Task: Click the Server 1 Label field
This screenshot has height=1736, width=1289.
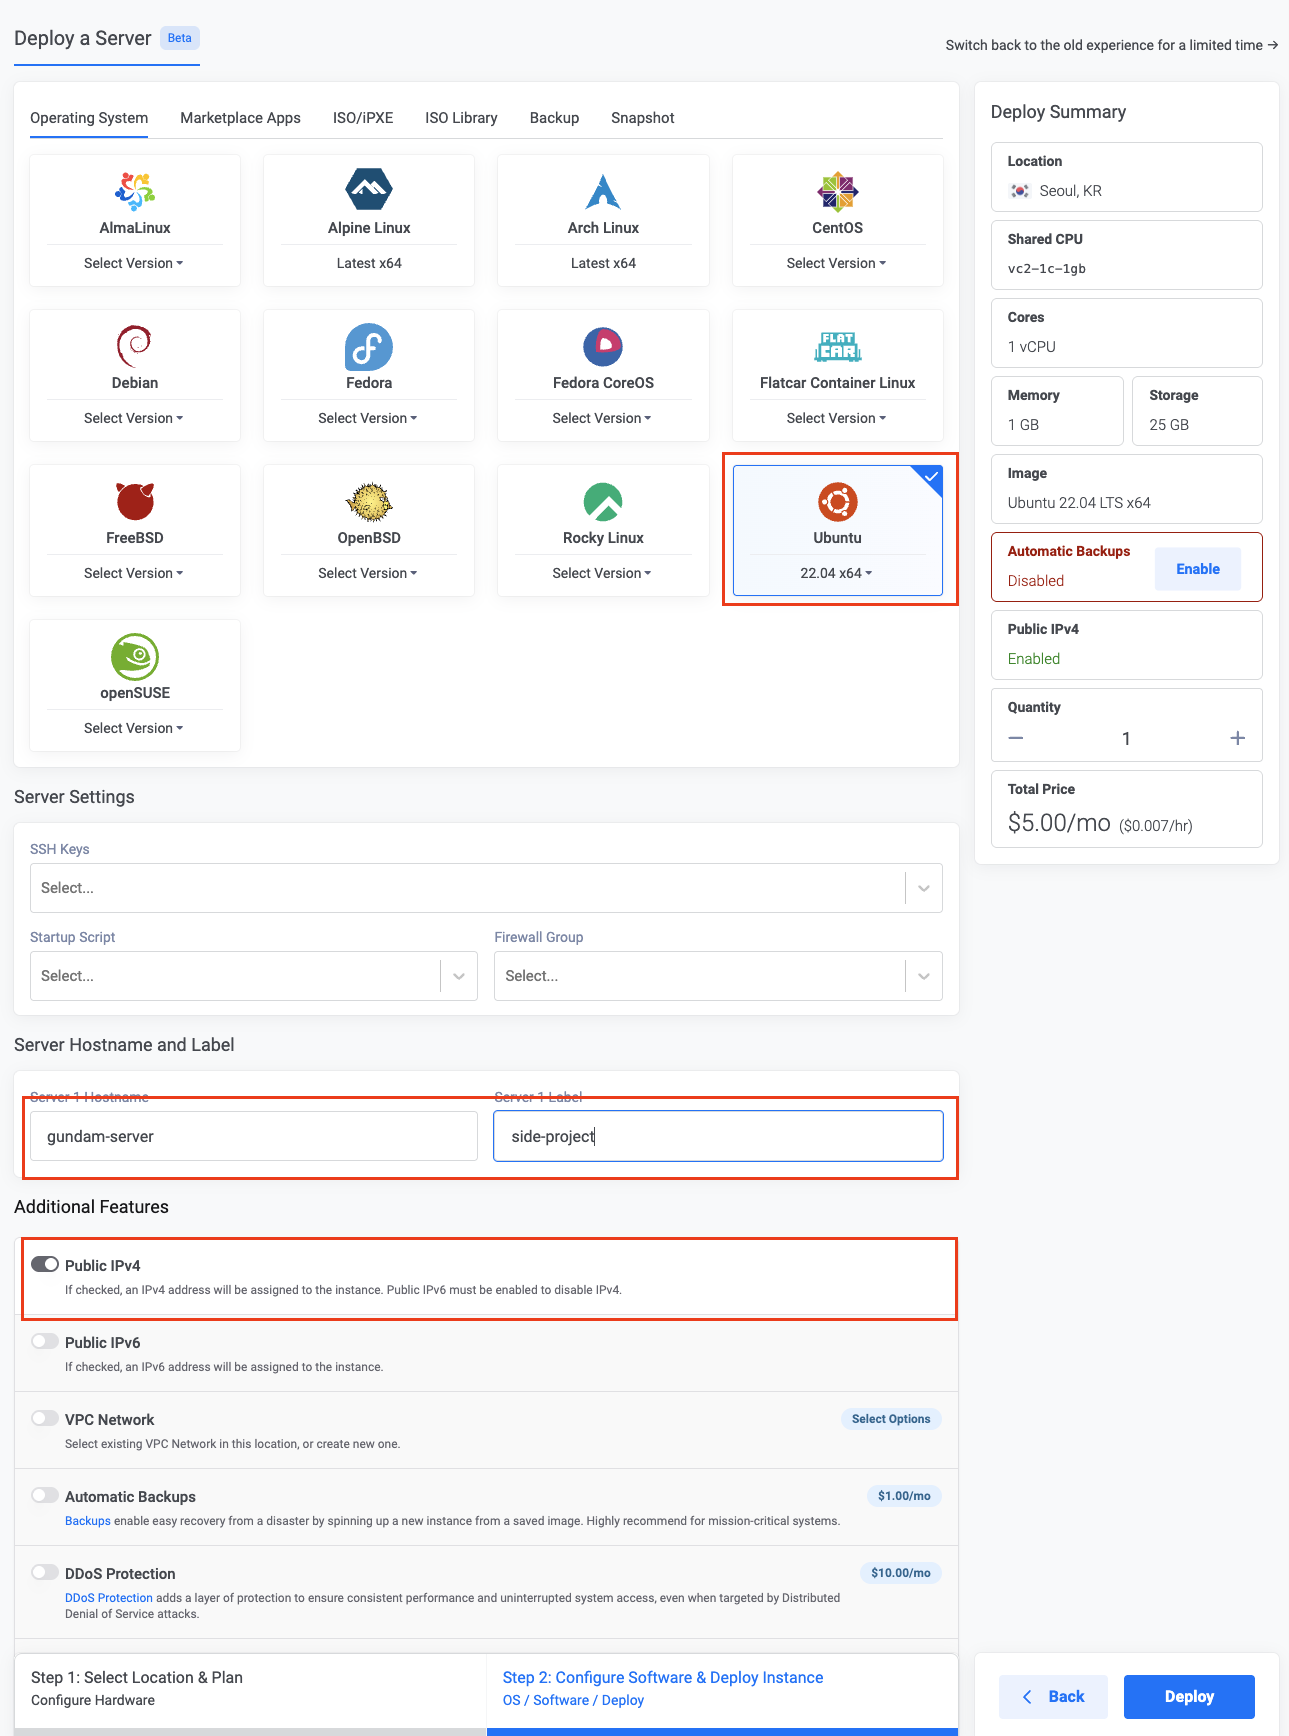Action: coord(718,1136)
